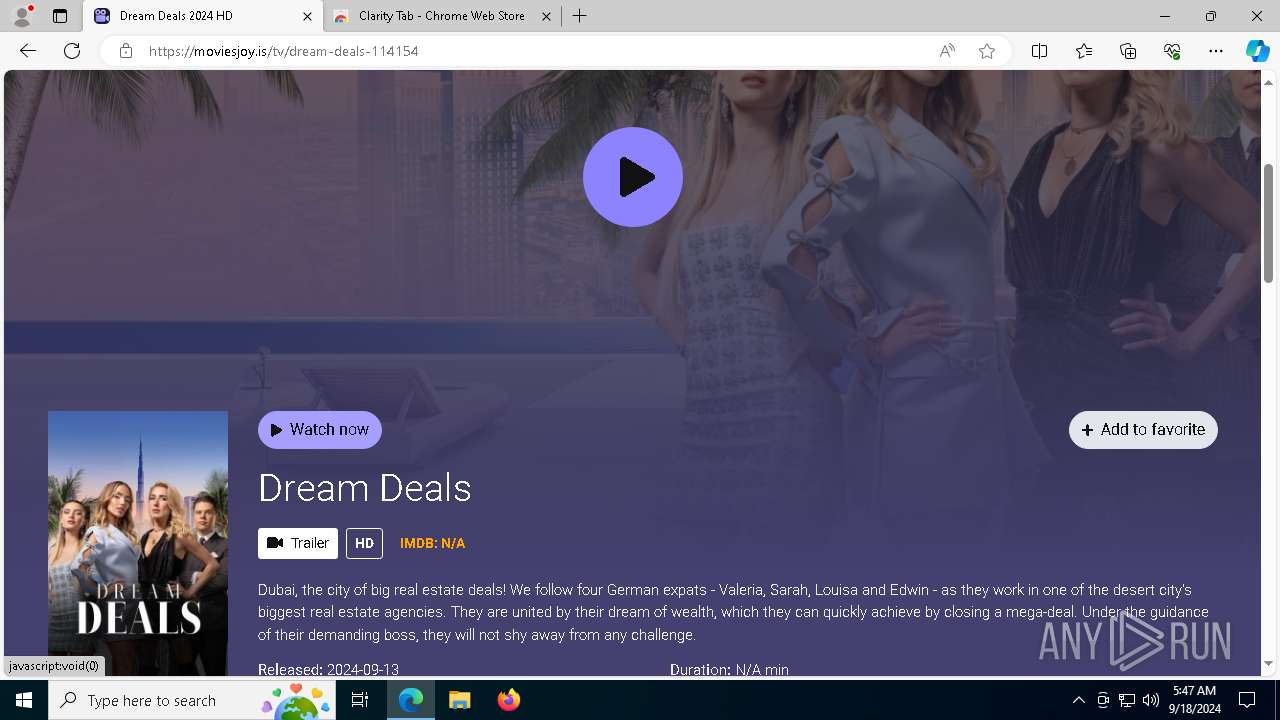Close the Dream Deals 2024 HD tab

pyautogui.click(x=307, y=16)
